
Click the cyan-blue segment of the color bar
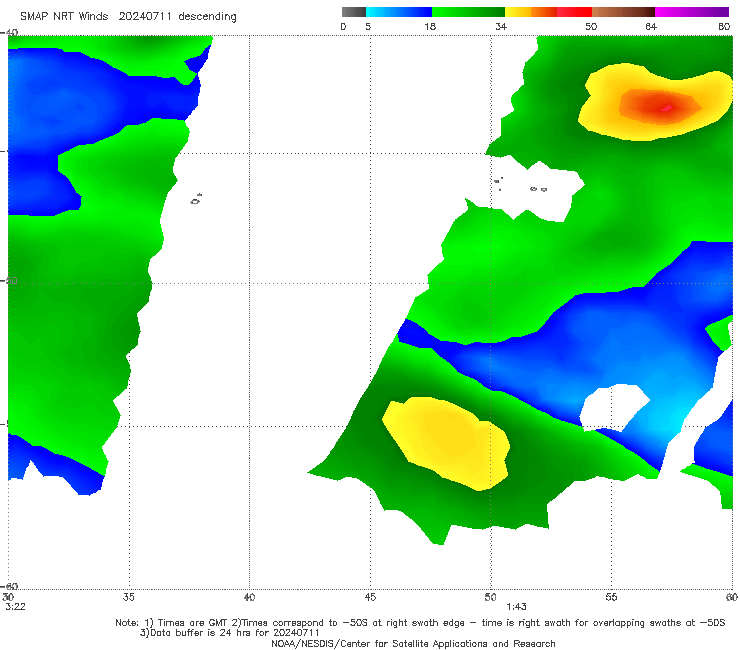click(399, 12)
